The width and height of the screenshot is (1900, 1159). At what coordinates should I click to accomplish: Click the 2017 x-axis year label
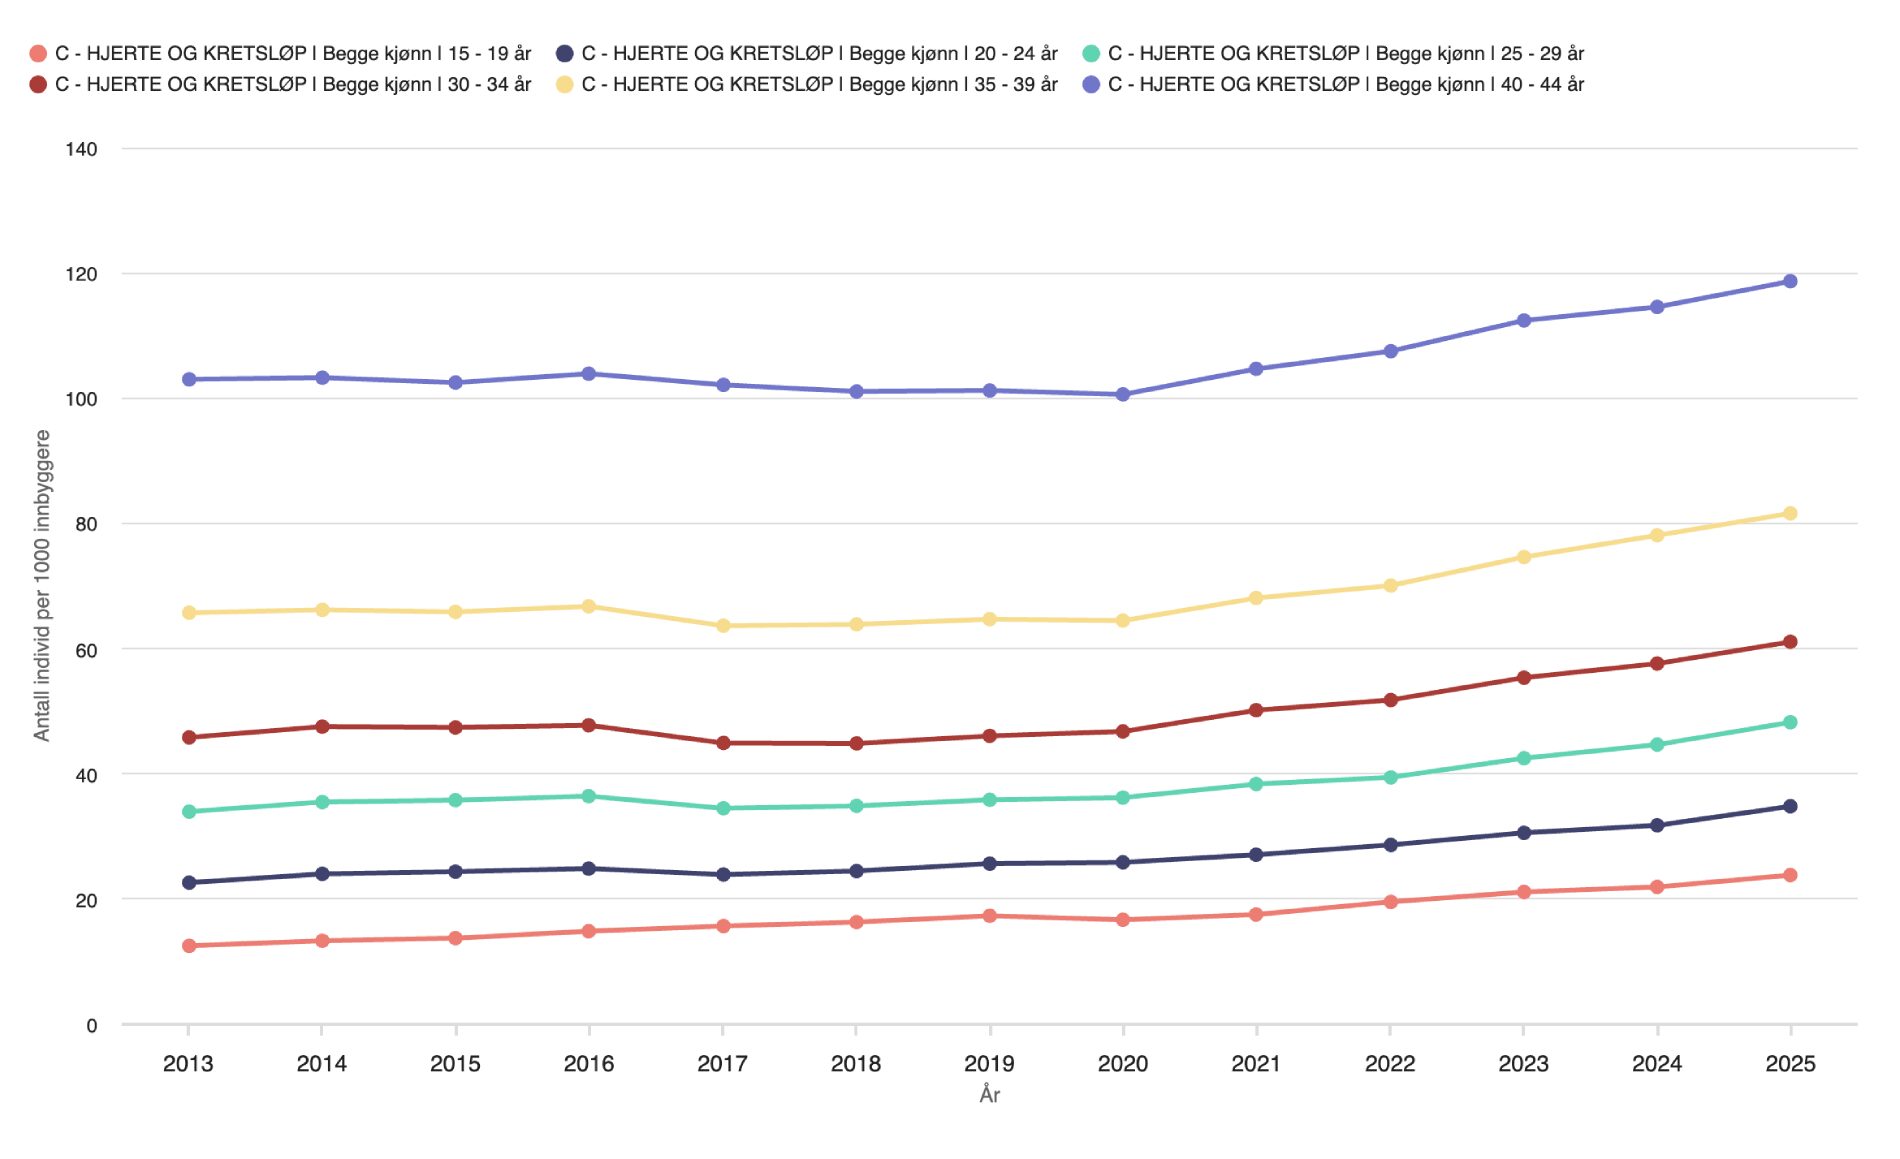pyautogui.click(x=722, y=1064)
